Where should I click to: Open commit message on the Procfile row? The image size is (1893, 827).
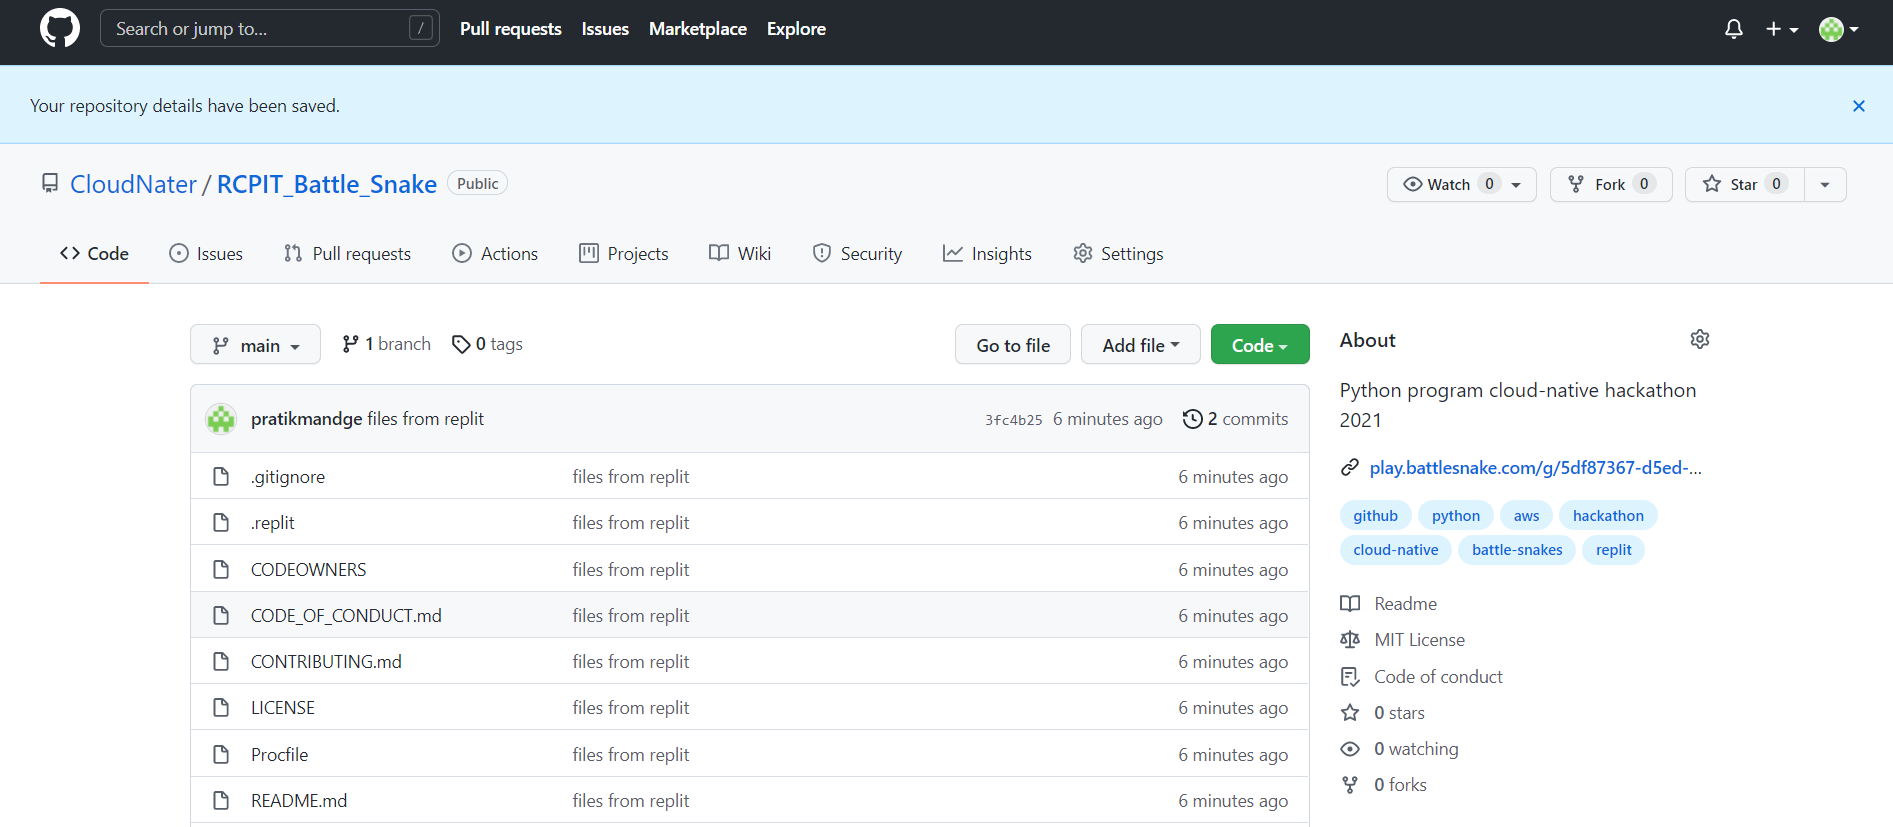631,755
